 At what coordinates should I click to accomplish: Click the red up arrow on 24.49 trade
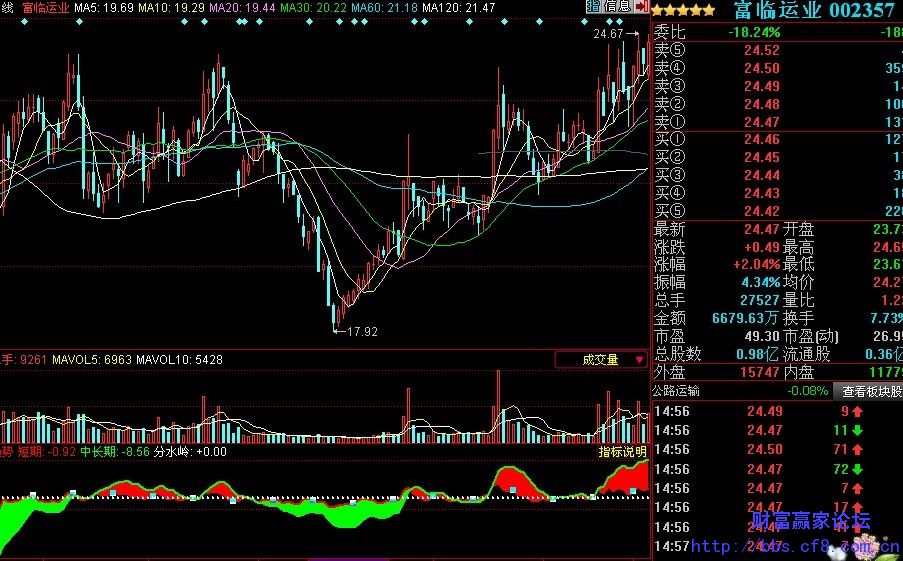(856, 411)
